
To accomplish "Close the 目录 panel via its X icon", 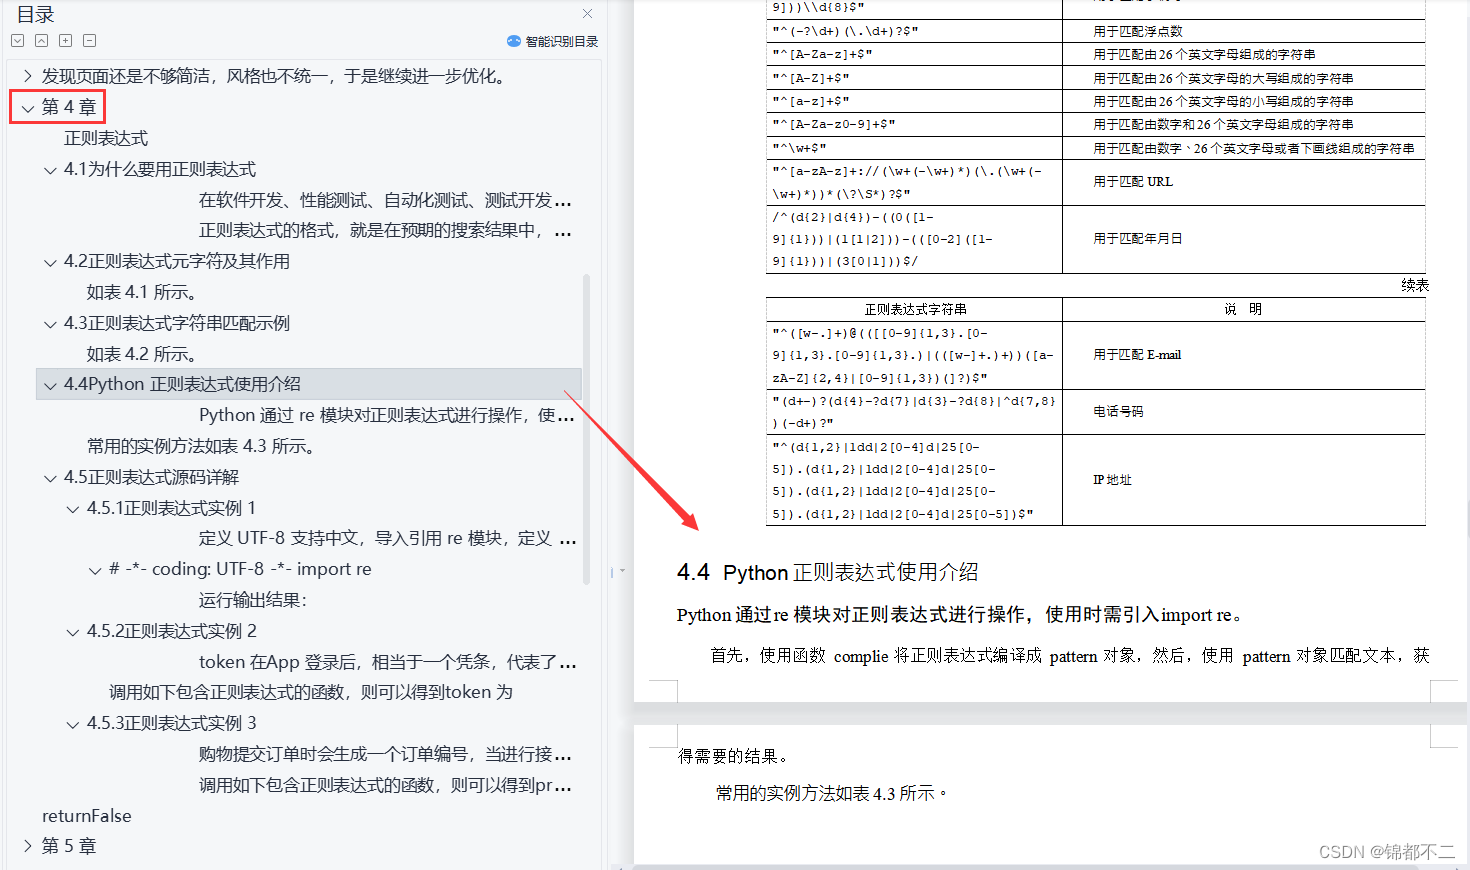I will tap(587, 13).
